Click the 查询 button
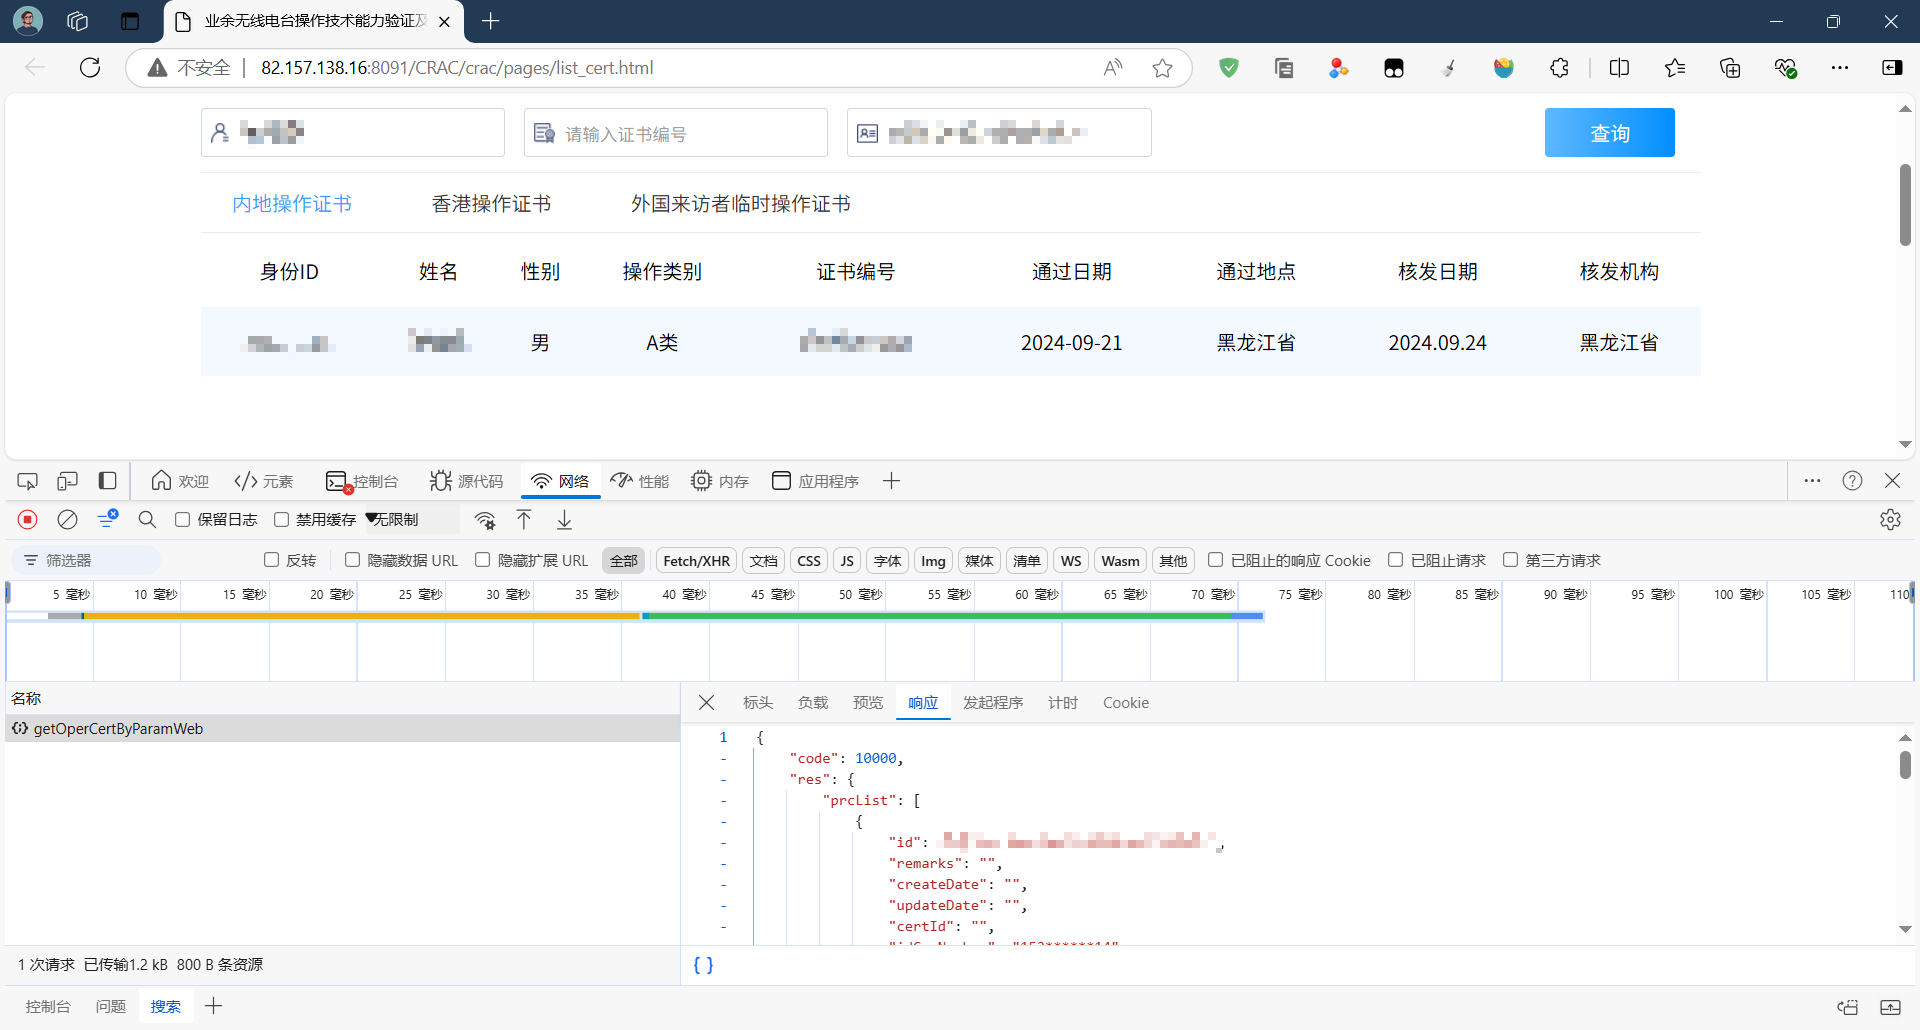 (1610, 133)
